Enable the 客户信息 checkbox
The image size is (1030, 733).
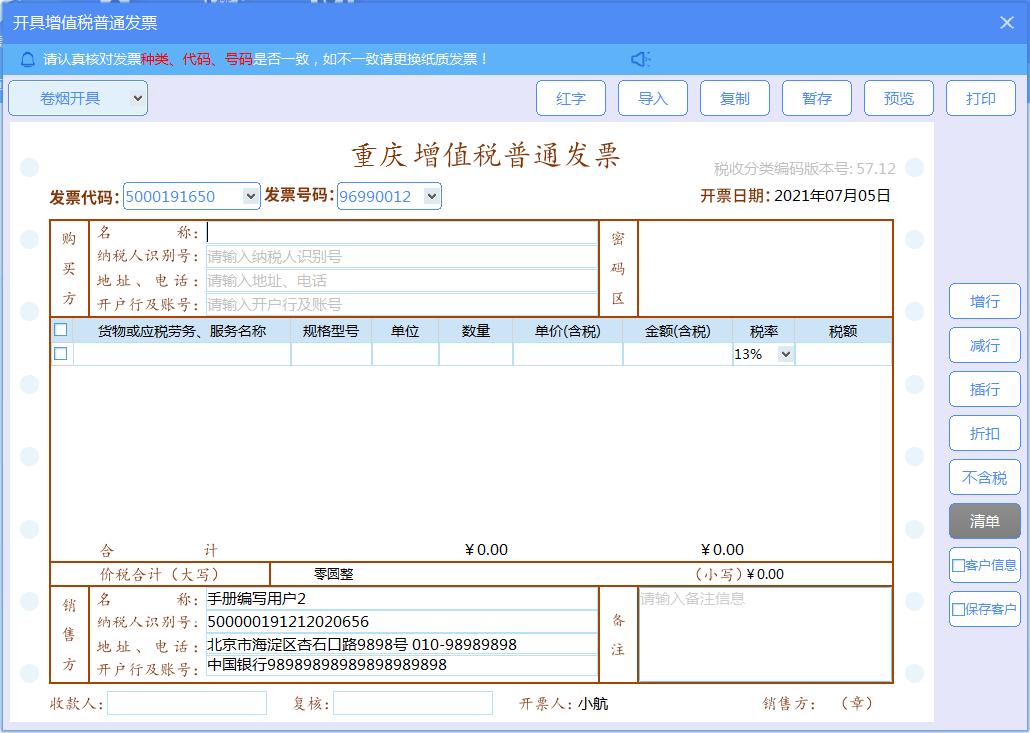pyautogui.click(x=957, y=565)
